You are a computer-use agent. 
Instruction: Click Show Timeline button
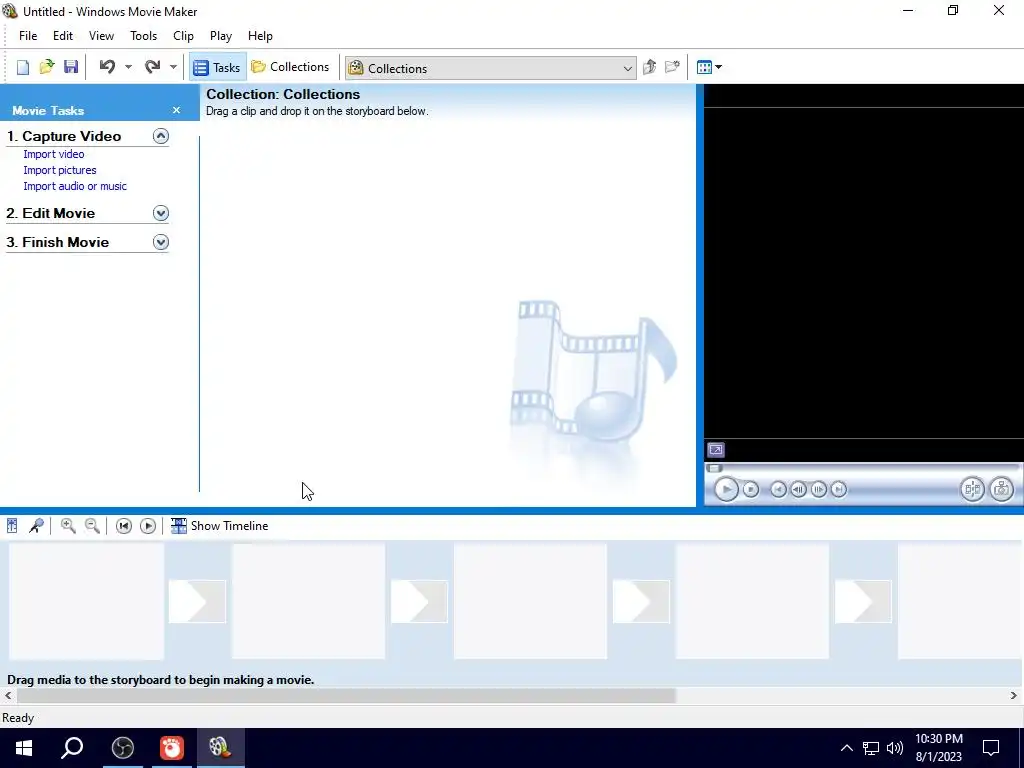[x=219, y=526]
